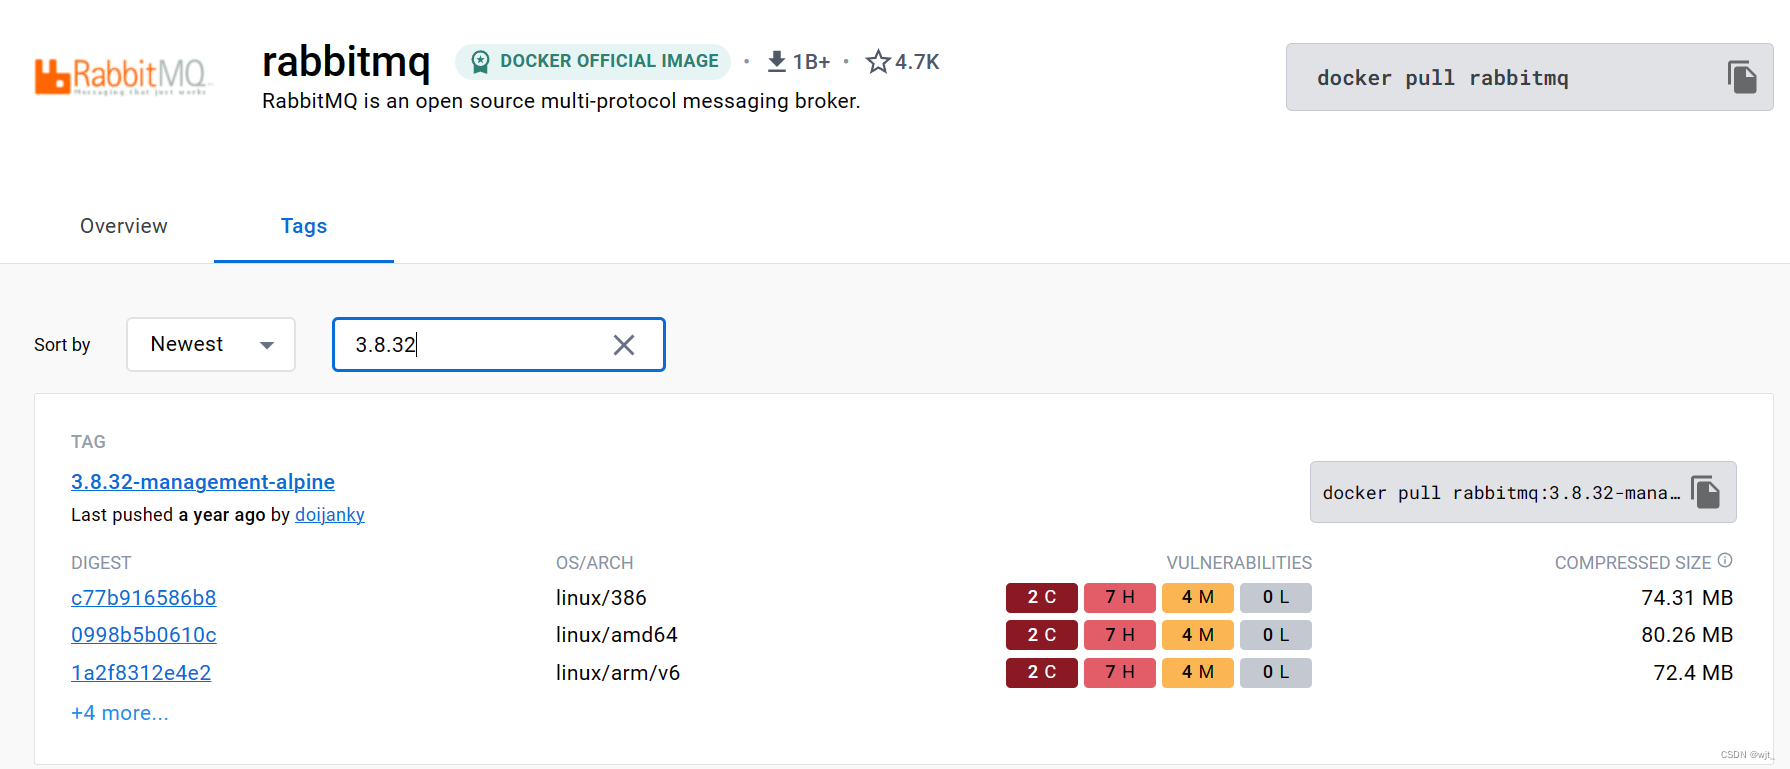Click the compressed size info icon

pyautogui.click(x=1725, y=561)
